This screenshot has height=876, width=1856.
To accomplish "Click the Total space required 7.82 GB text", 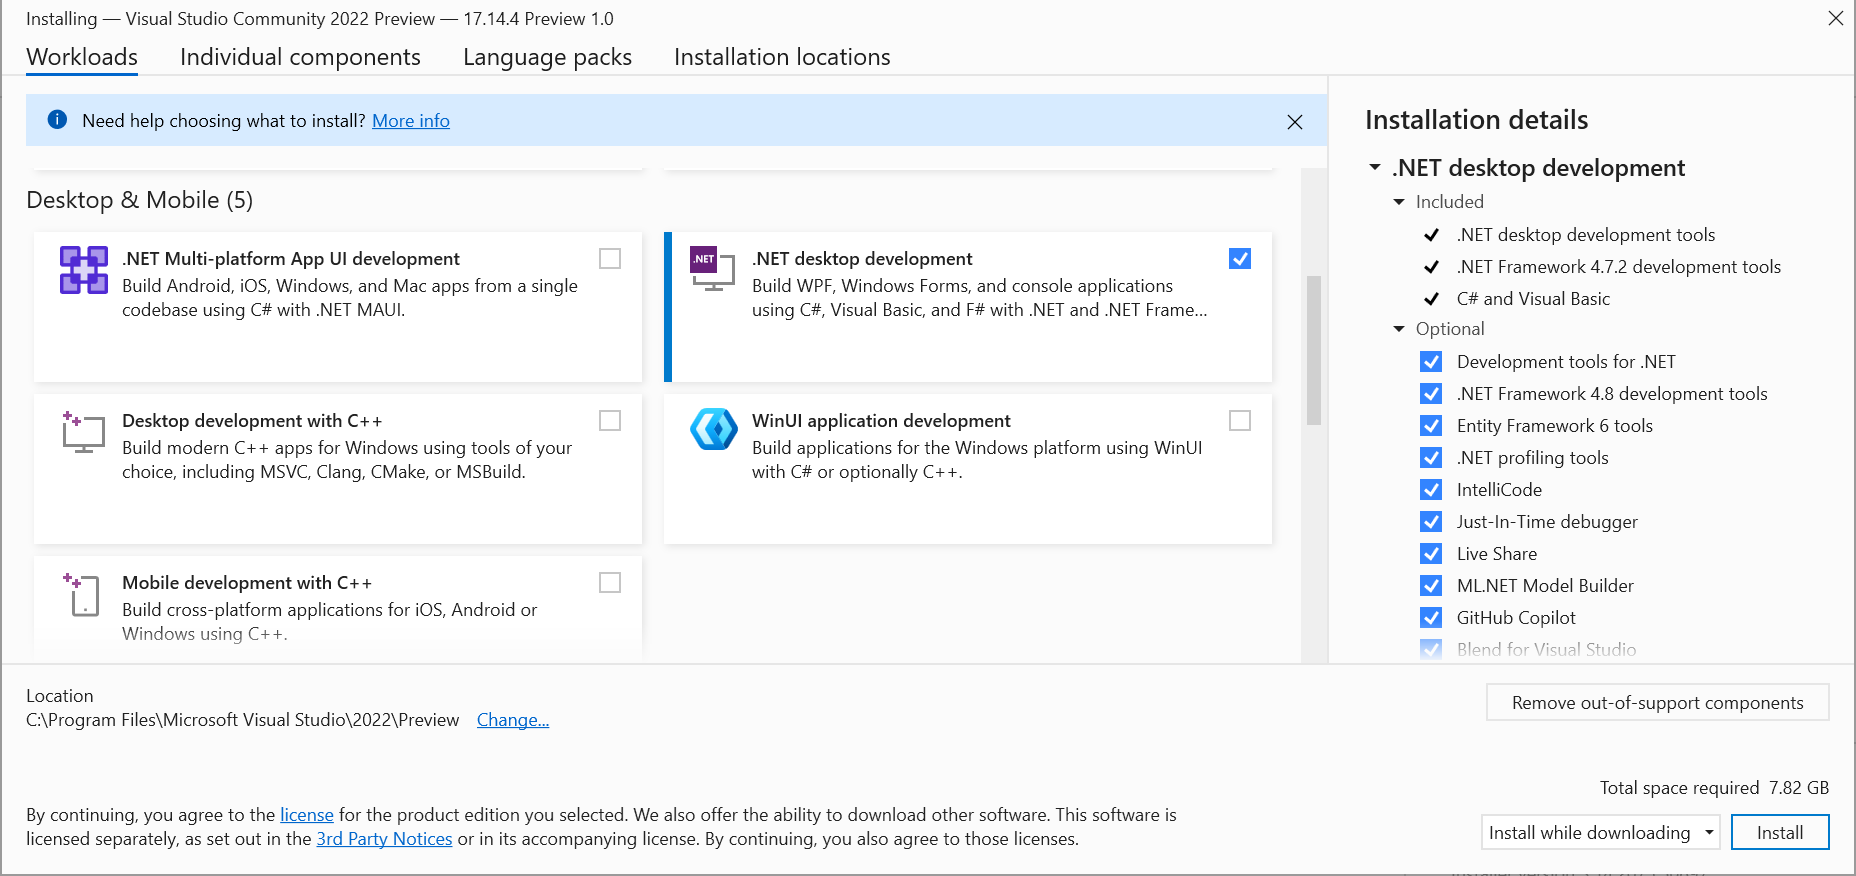I will (x=1714, y=788).
